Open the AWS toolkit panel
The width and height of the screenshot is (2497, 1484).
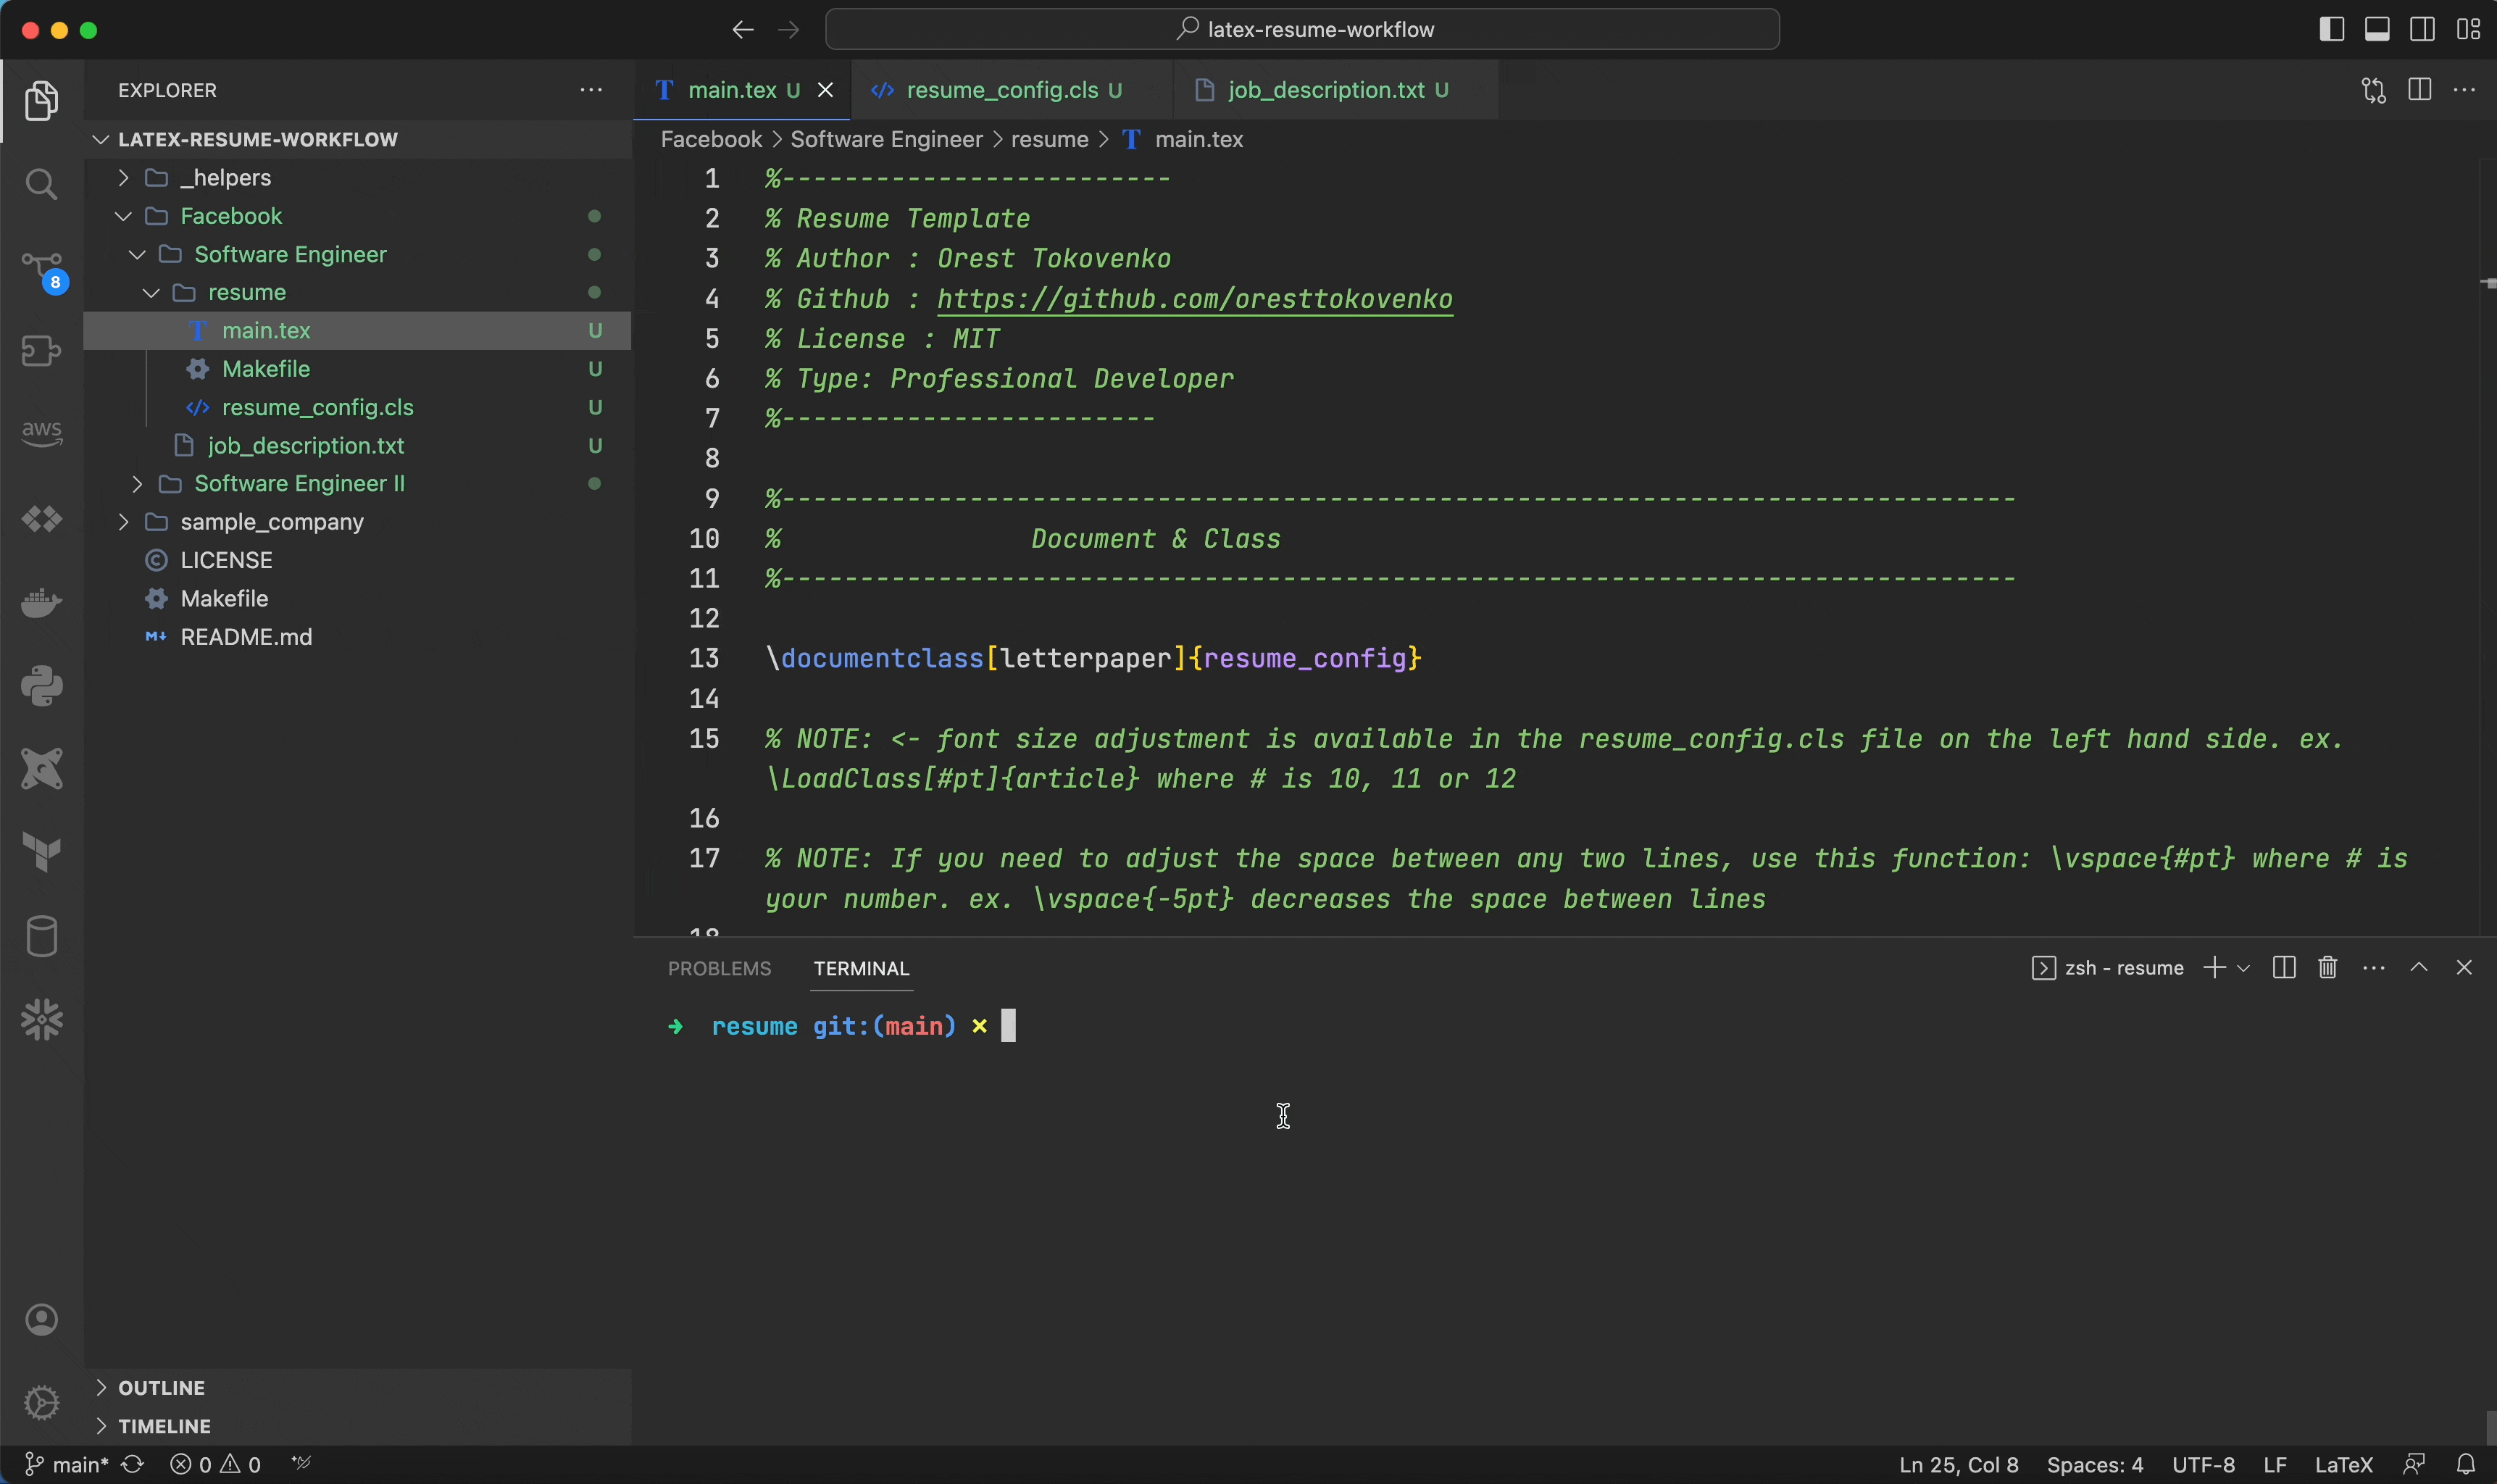(41, 433)
